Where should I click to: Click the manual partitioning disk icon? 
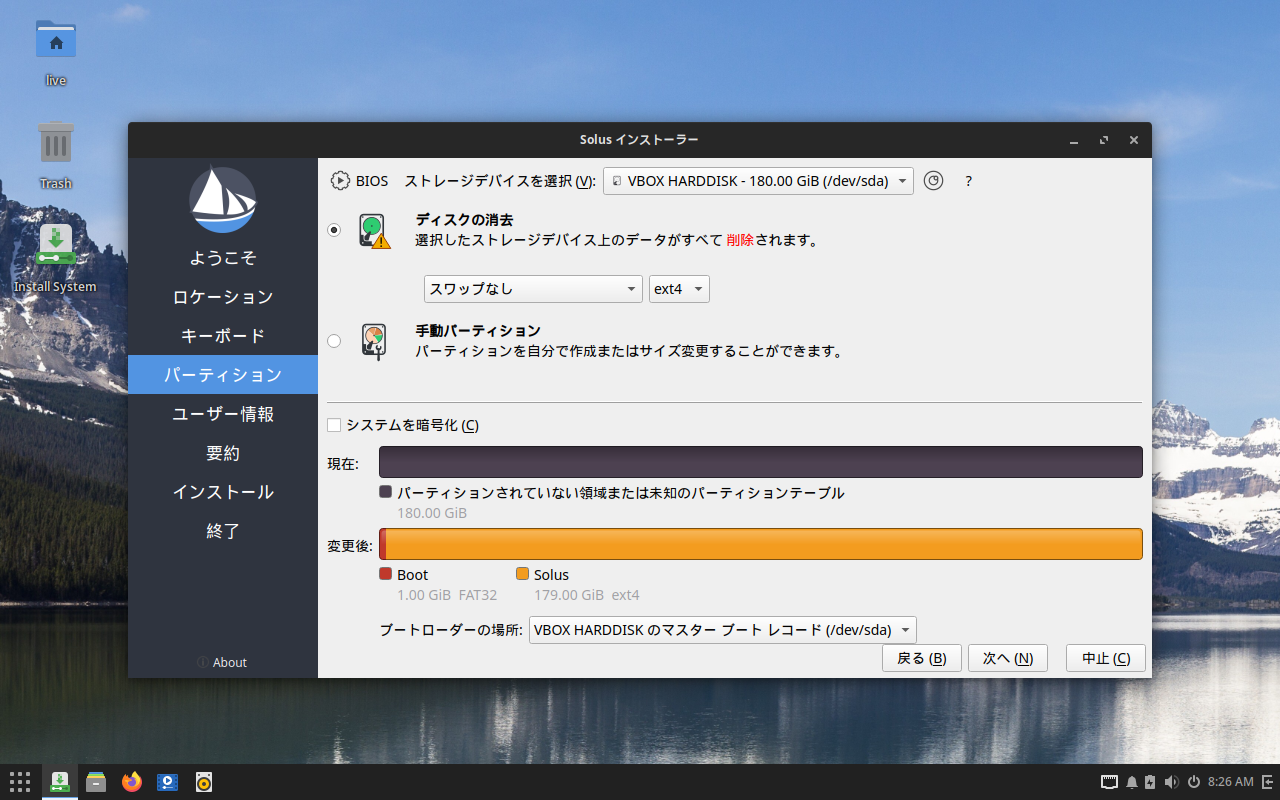[374, 341]
